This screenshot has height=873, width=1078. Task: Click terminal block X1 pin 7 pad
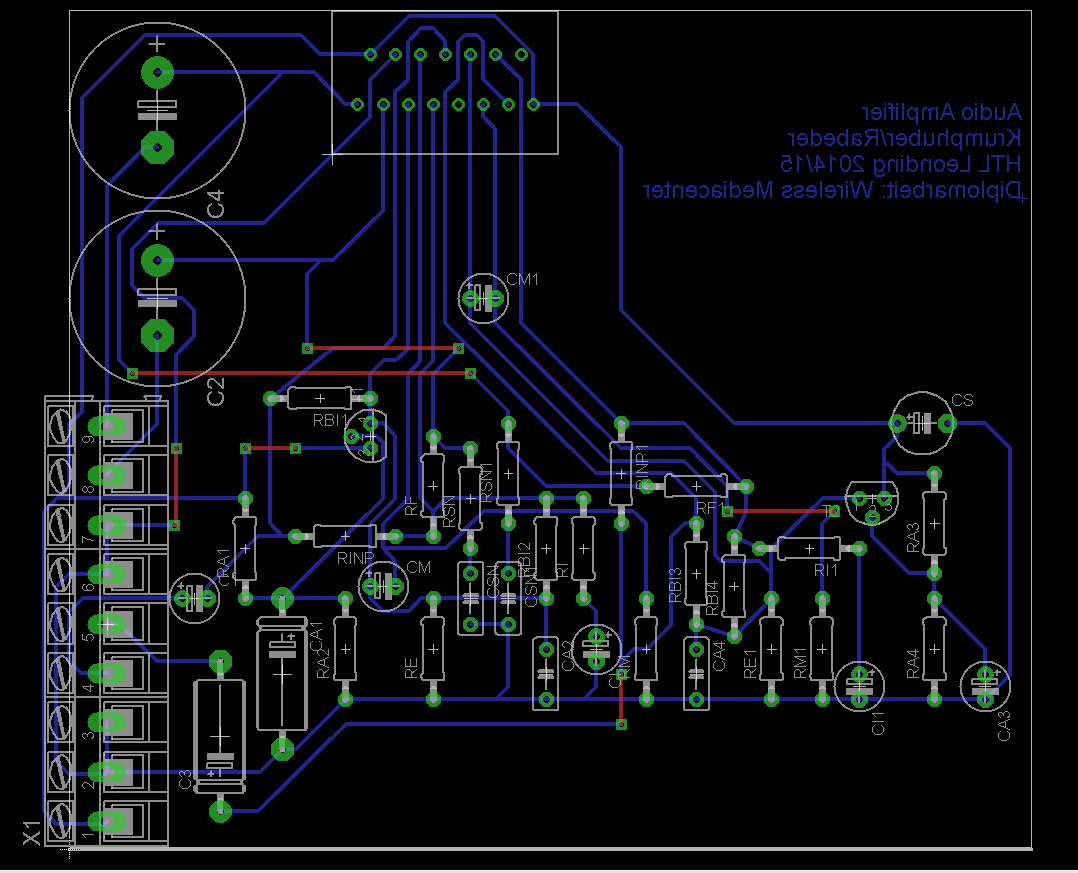[108, 524]
